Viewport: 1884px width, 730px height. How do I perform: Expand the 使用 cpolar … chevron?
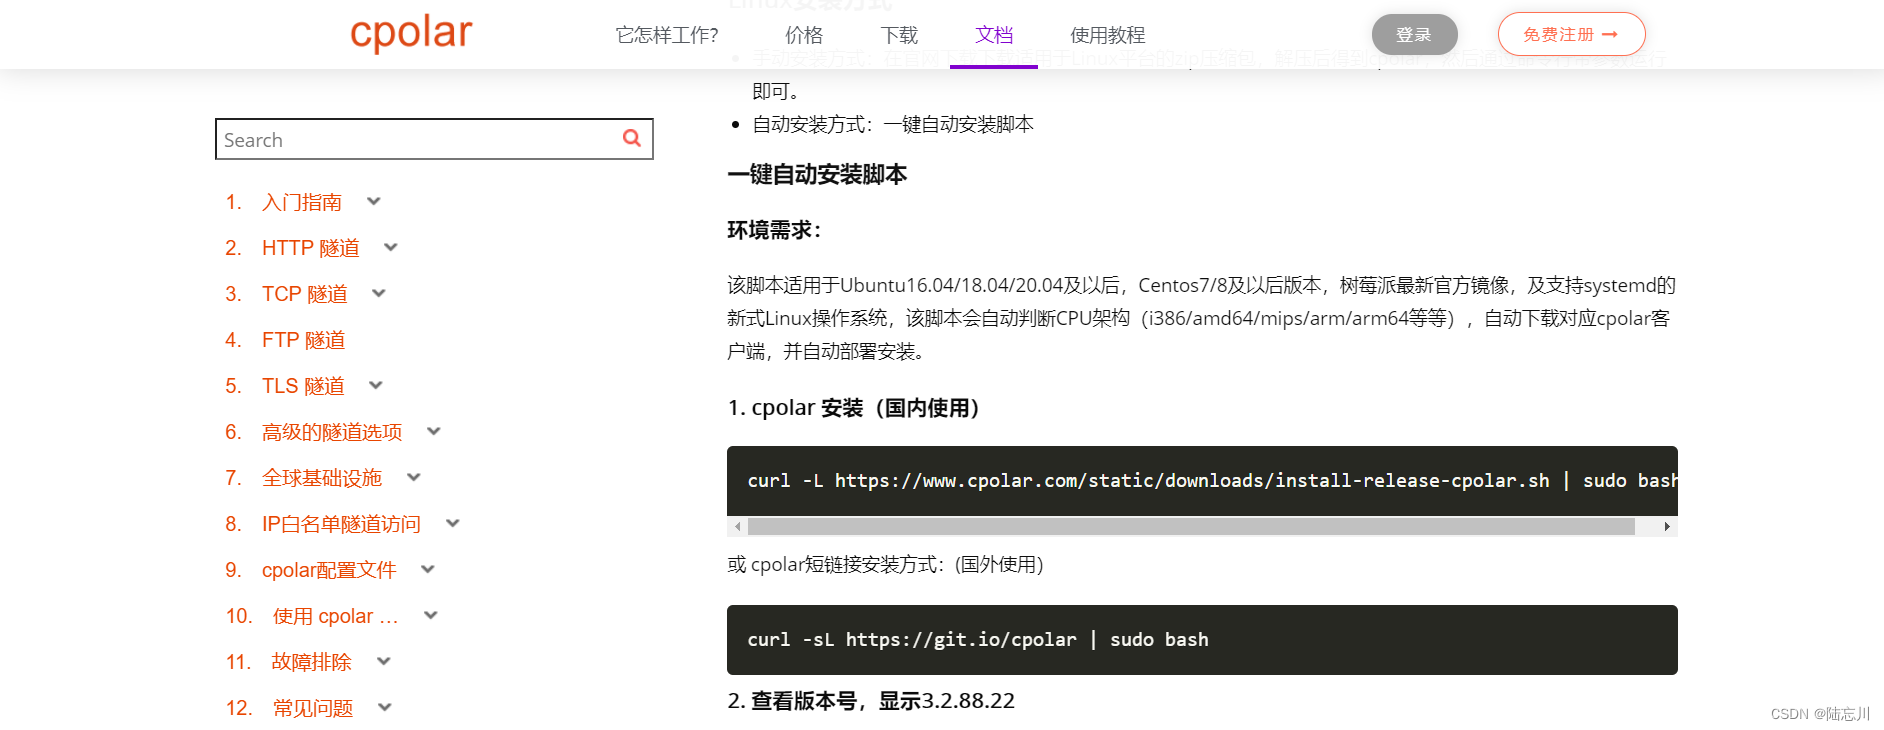[x=431, y=615]
